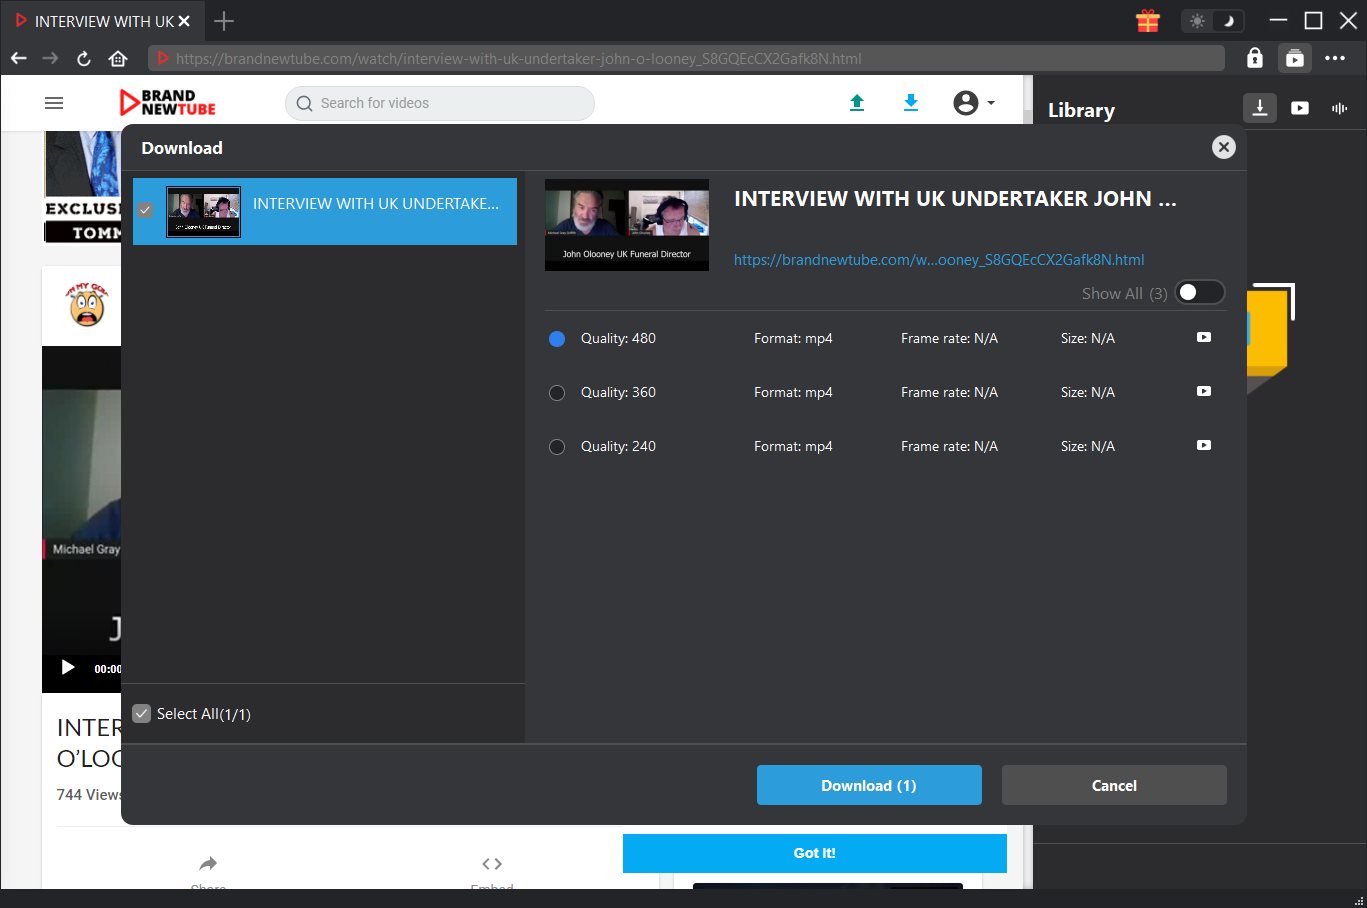
Task: Click the padlock icon beside address bar
Action: coord(1254,59)
